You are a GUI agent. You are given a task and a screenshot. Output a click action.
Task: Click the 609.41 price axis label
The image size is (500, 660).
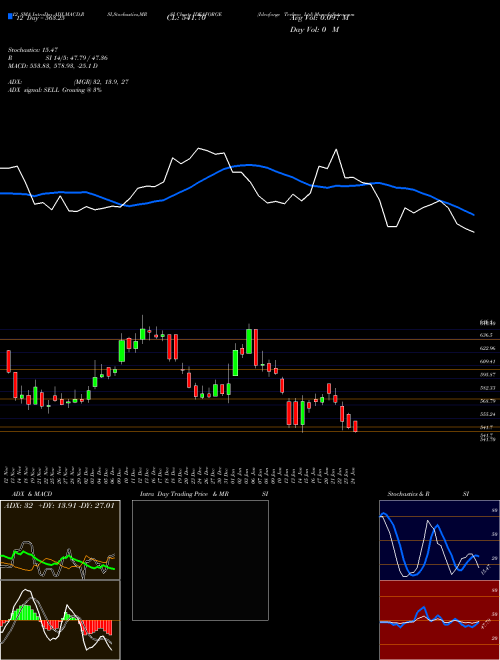[487, 361]
